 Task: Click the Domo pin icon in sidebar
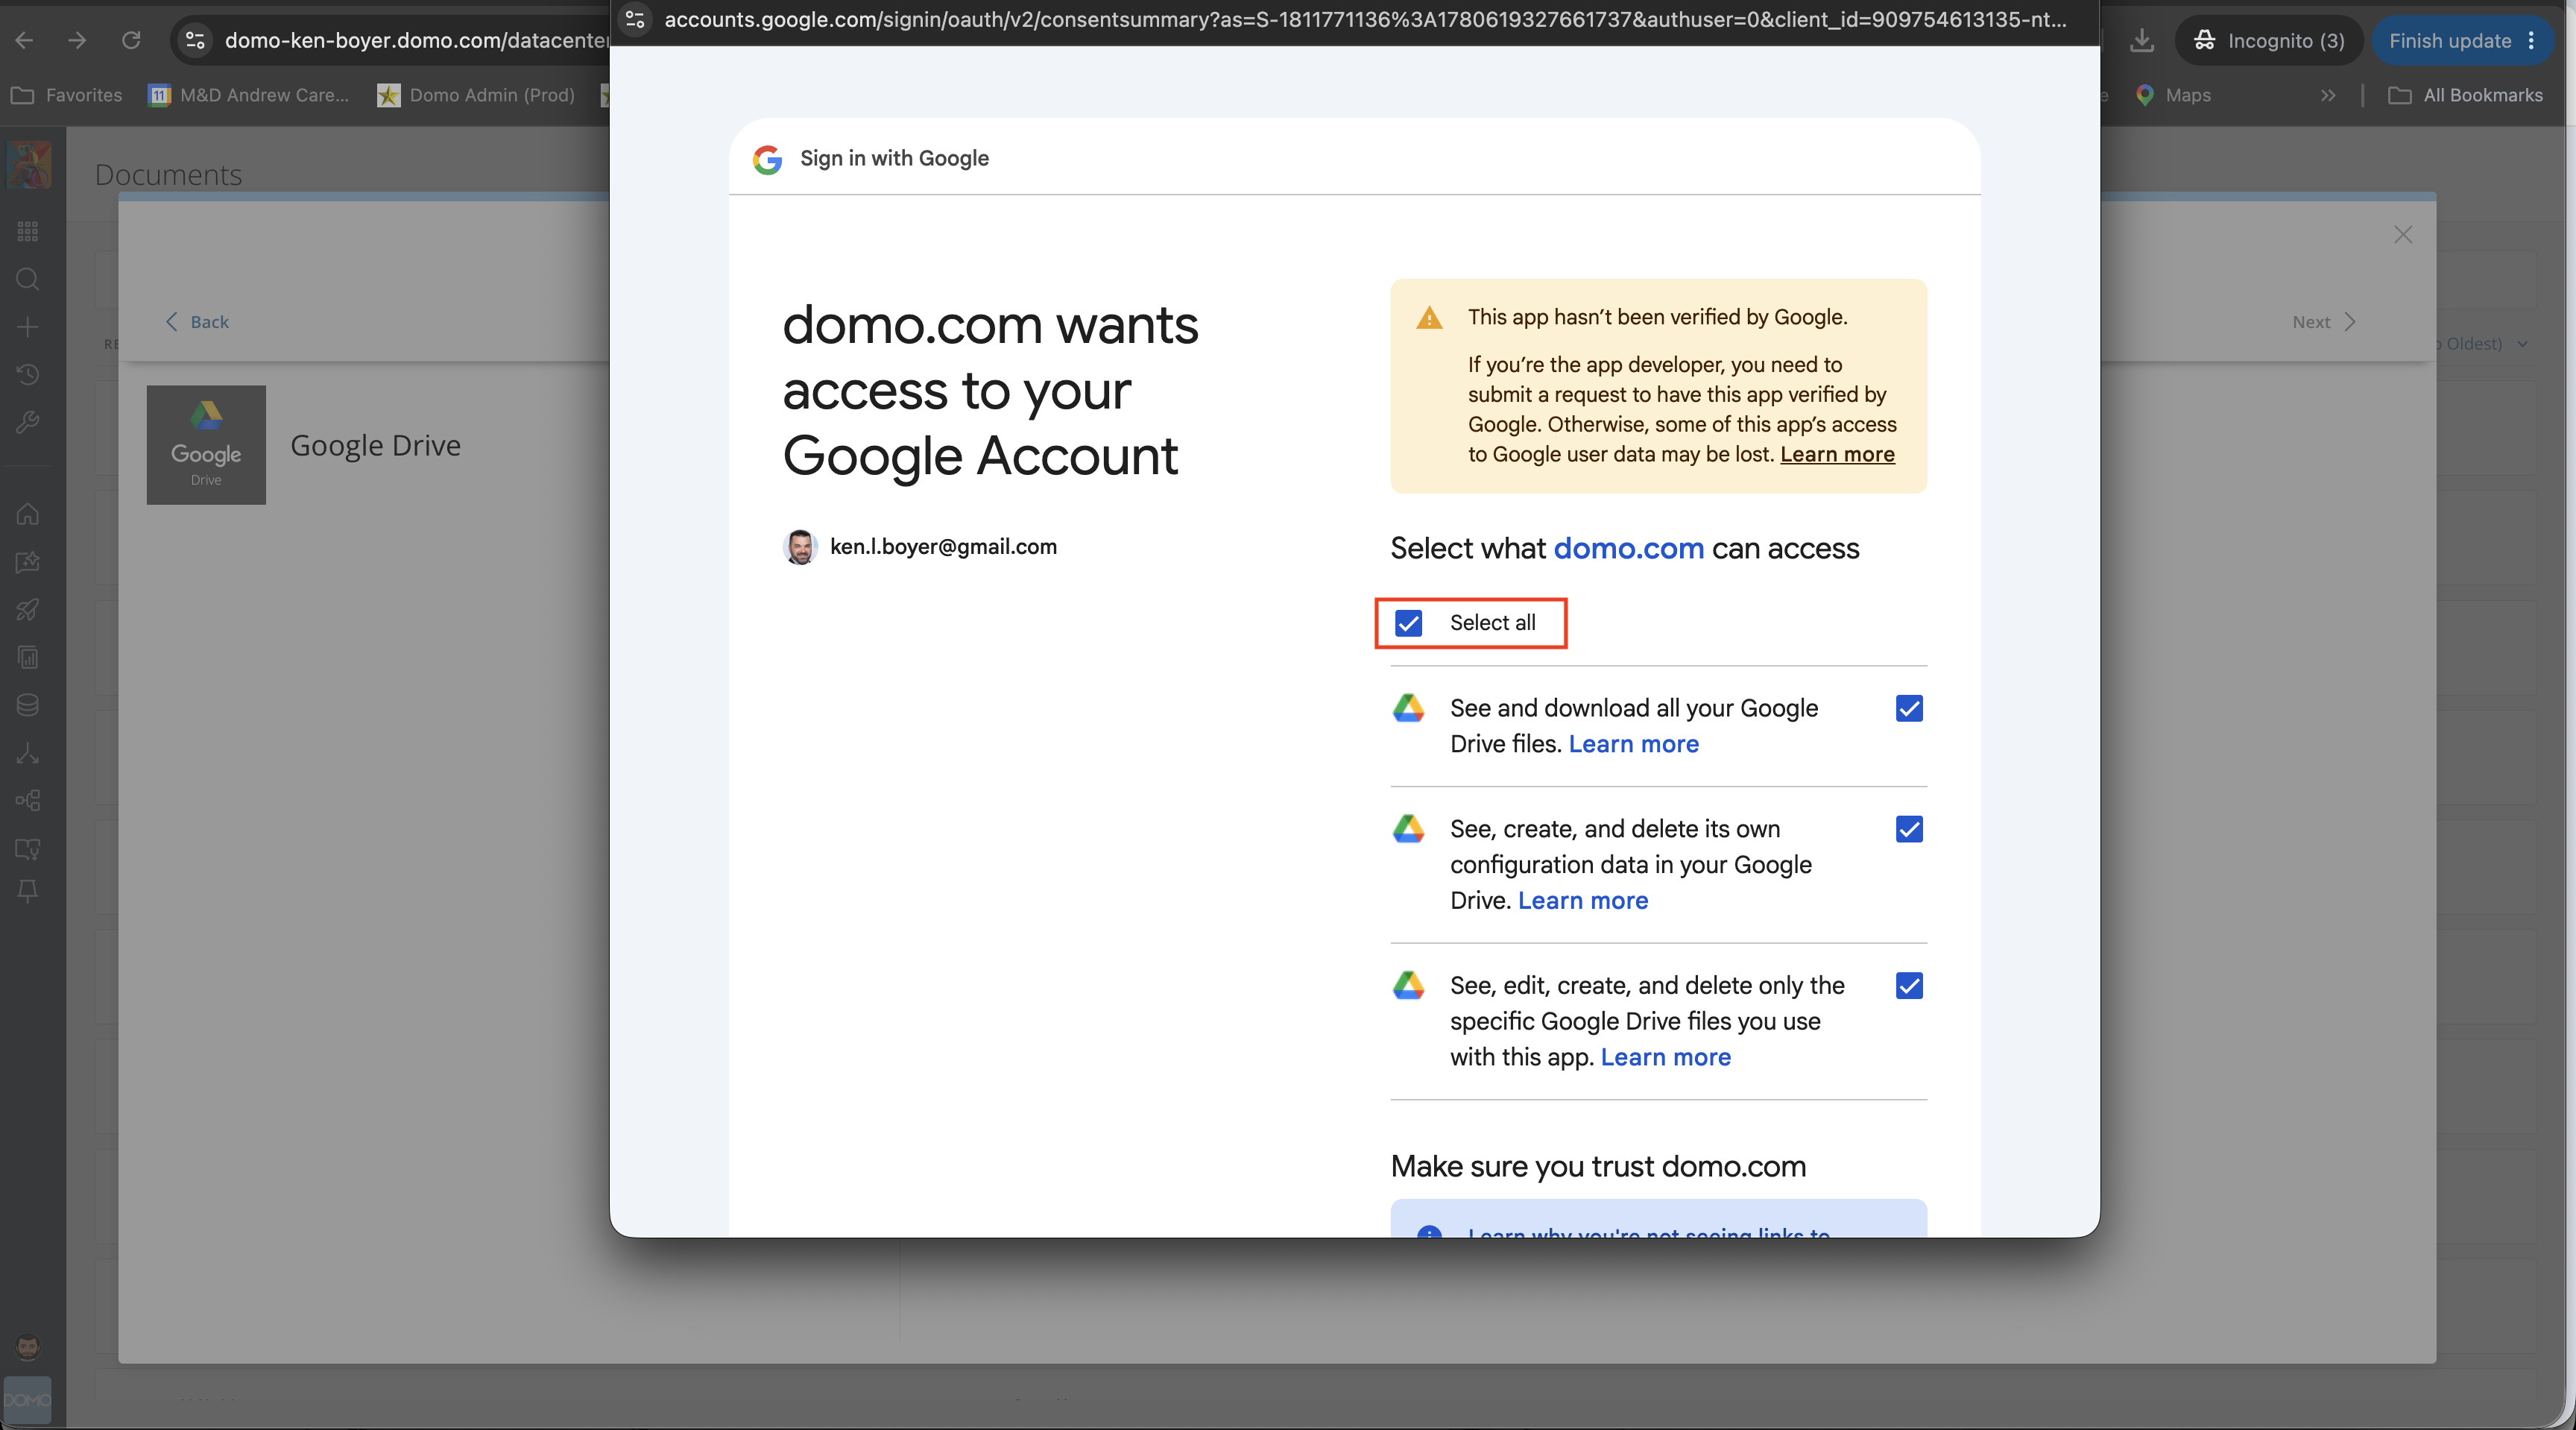[x=28, y=891]
